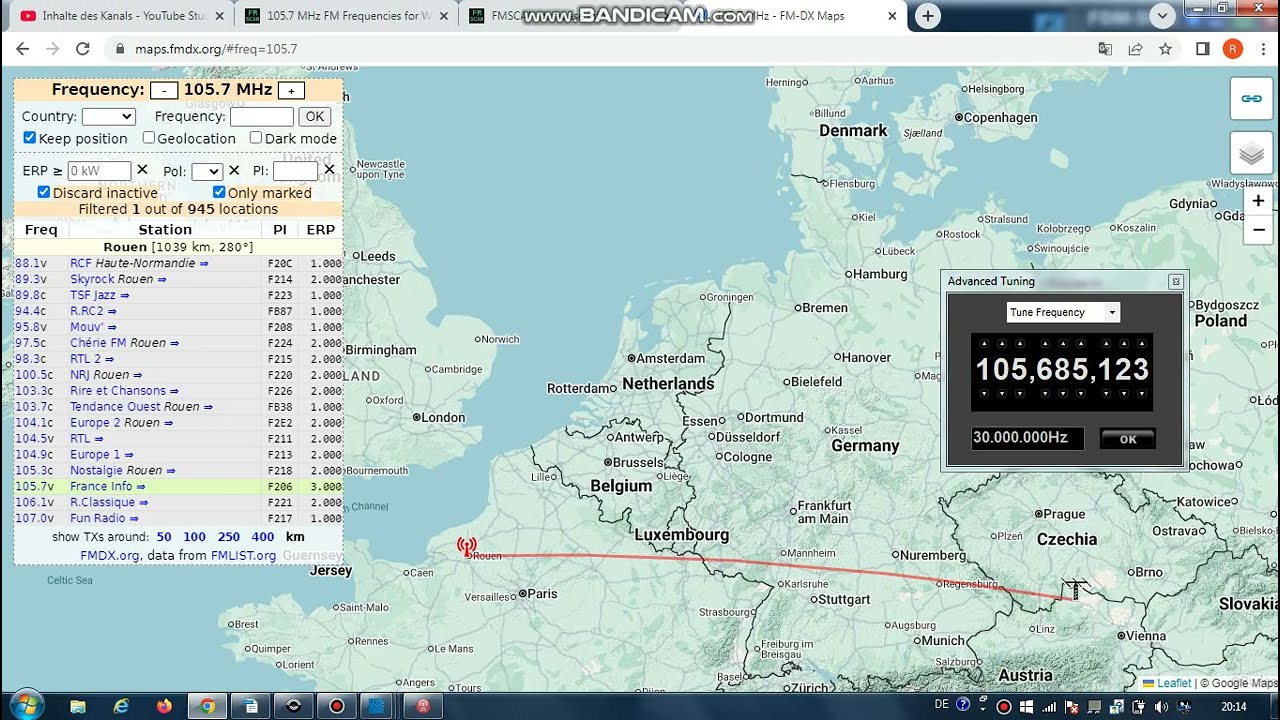Screen dimensions: 1280x720
Task: Reload the maps.fmdx.org page
Action: 83,48
